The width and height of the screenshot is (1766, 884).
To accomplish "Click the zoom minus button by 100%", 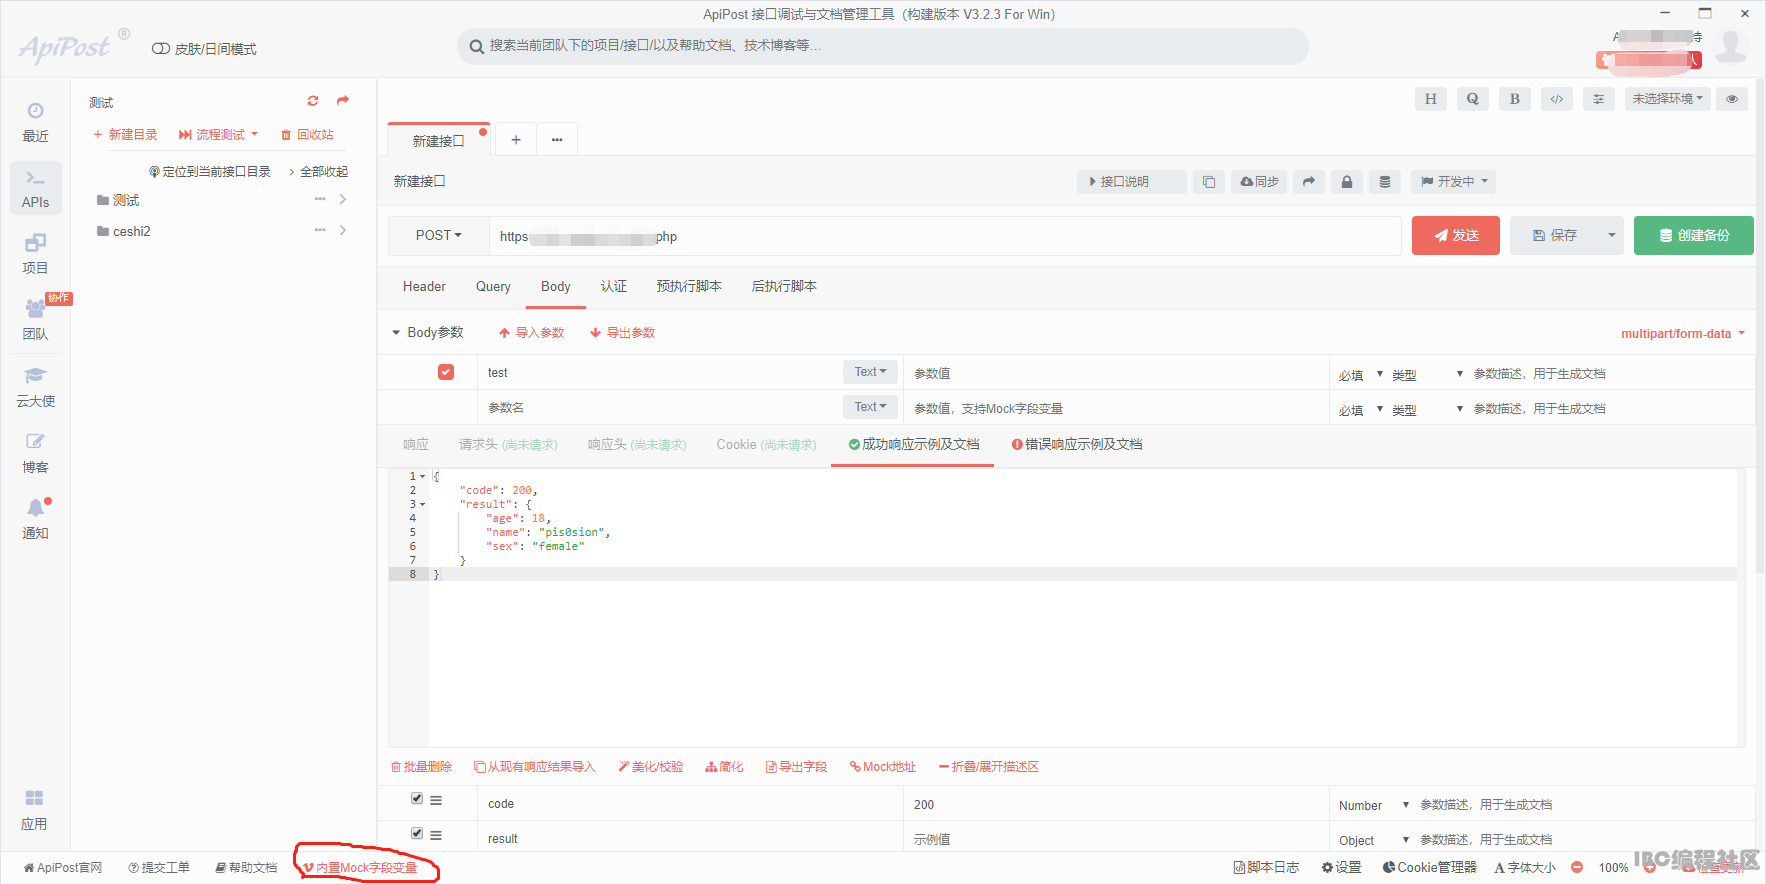I will point(1577,868).
